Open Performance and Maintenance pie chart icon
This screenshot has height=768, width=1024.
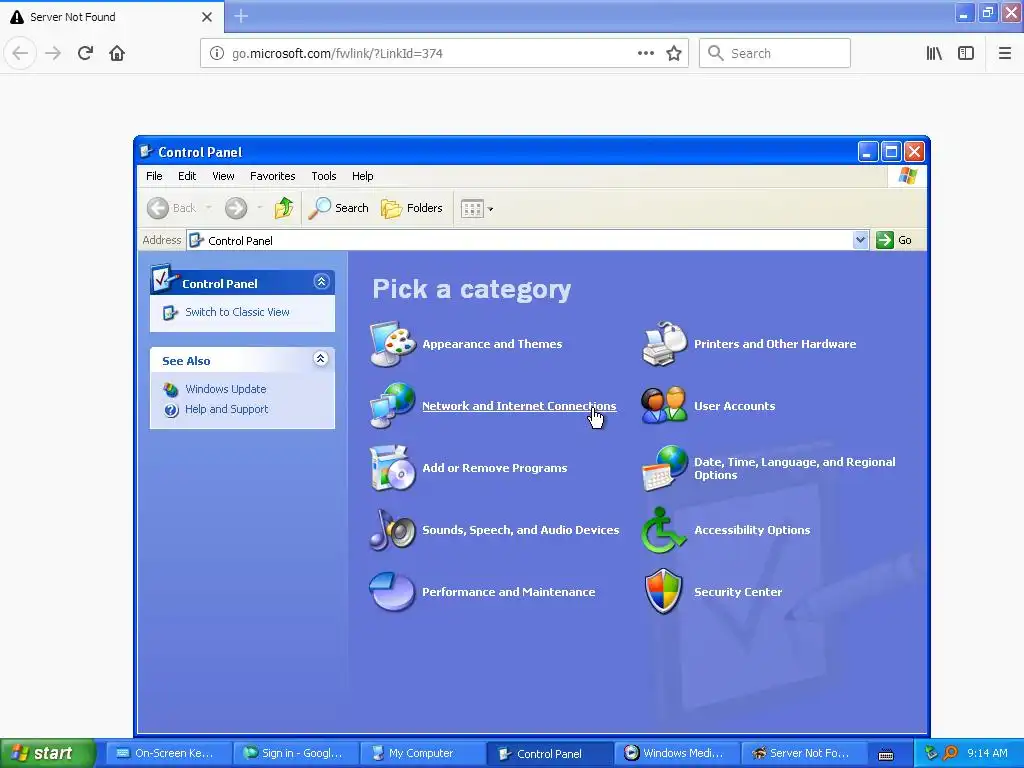(392, 592)
